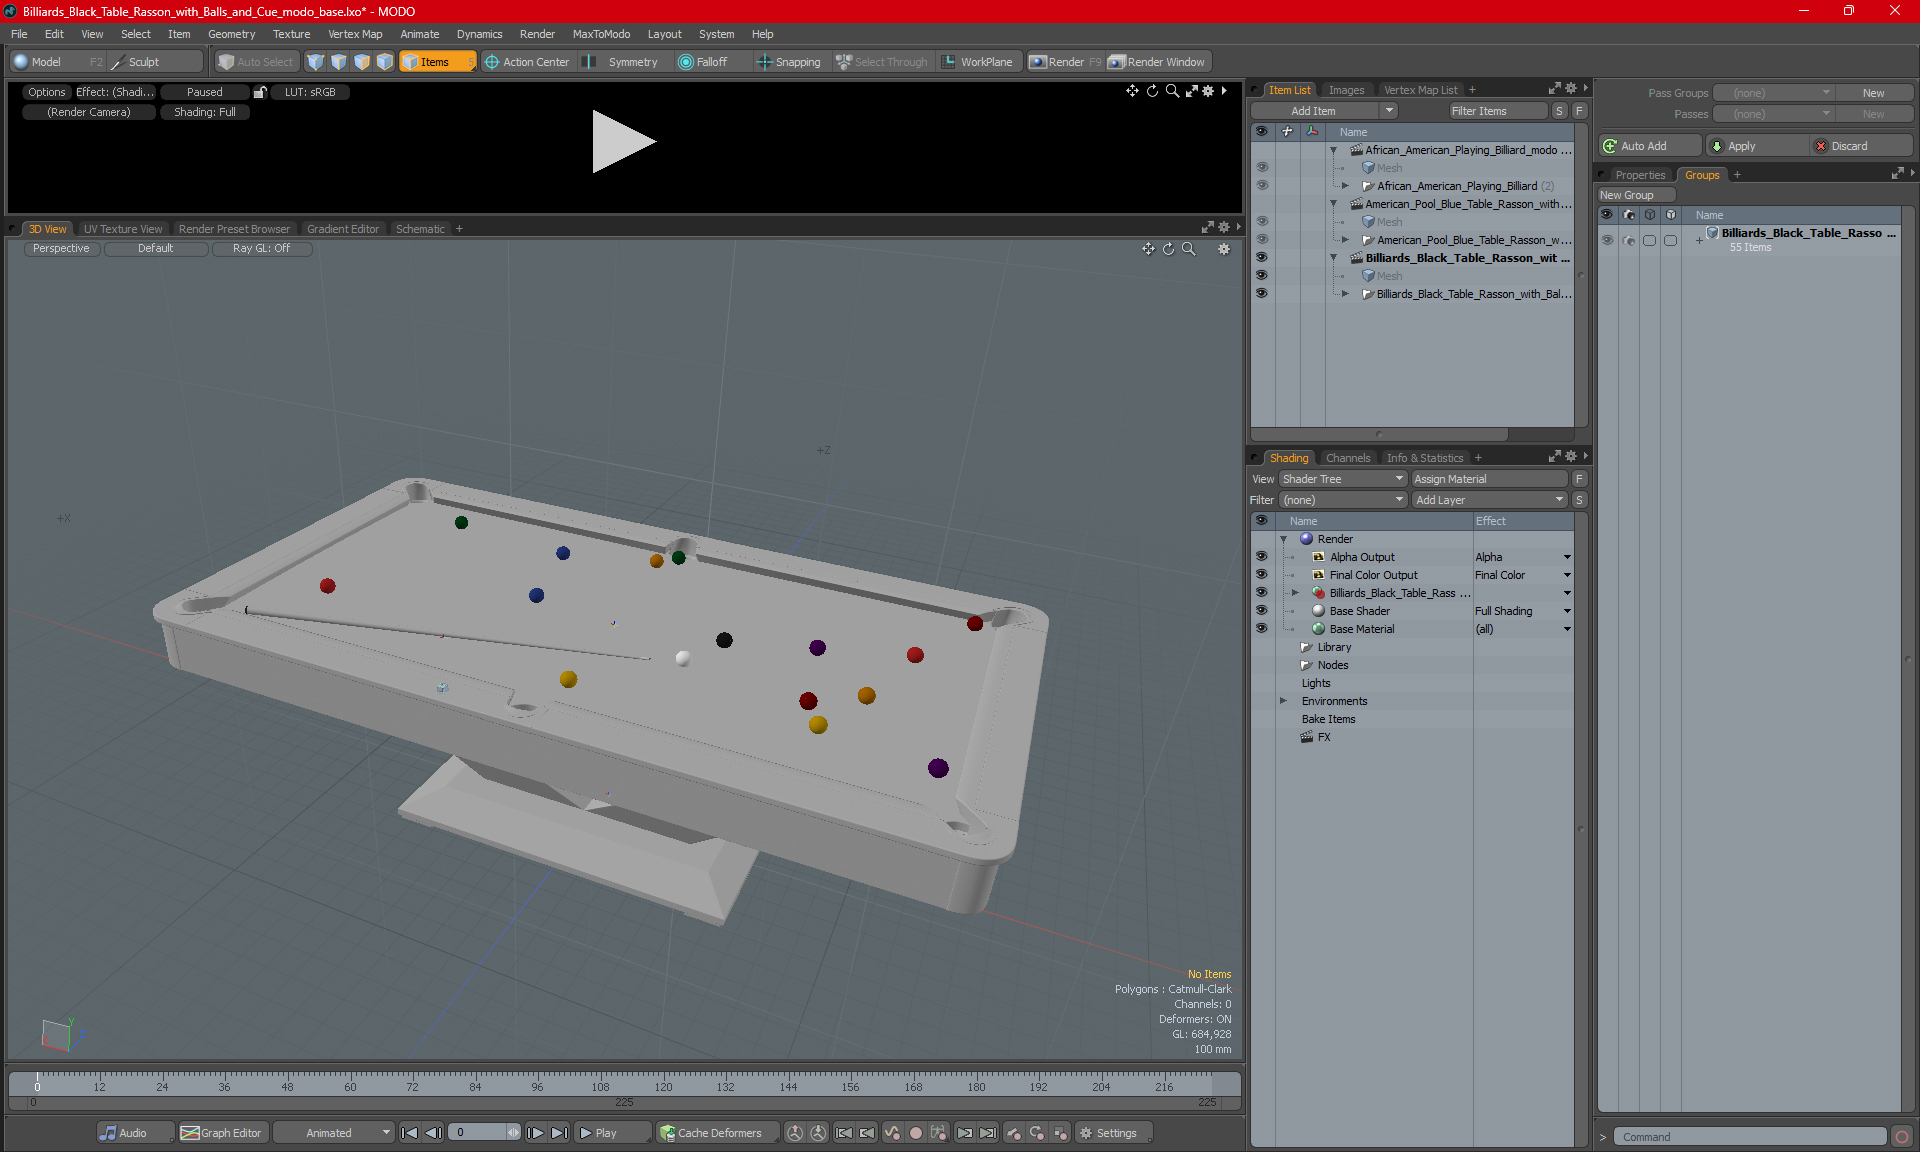Expand Environments in Shader Tree
This screenshot has width=1920, height=1152.
[x=1284, y=701]
